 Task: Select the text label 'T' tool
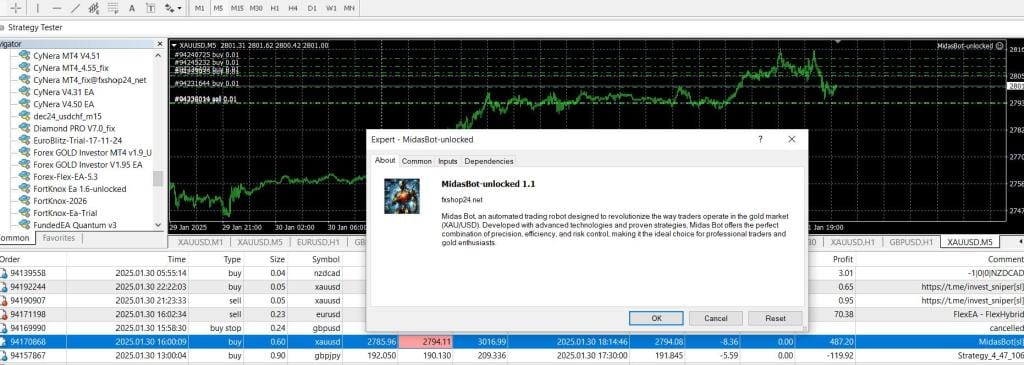pyautogui.click(x=151, y=8)
